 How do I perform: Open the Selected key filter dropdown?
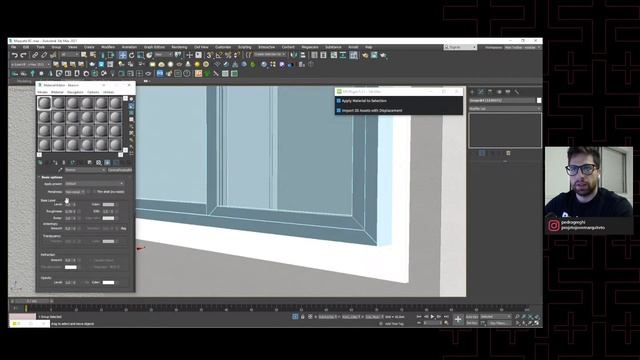coord(496,316)
